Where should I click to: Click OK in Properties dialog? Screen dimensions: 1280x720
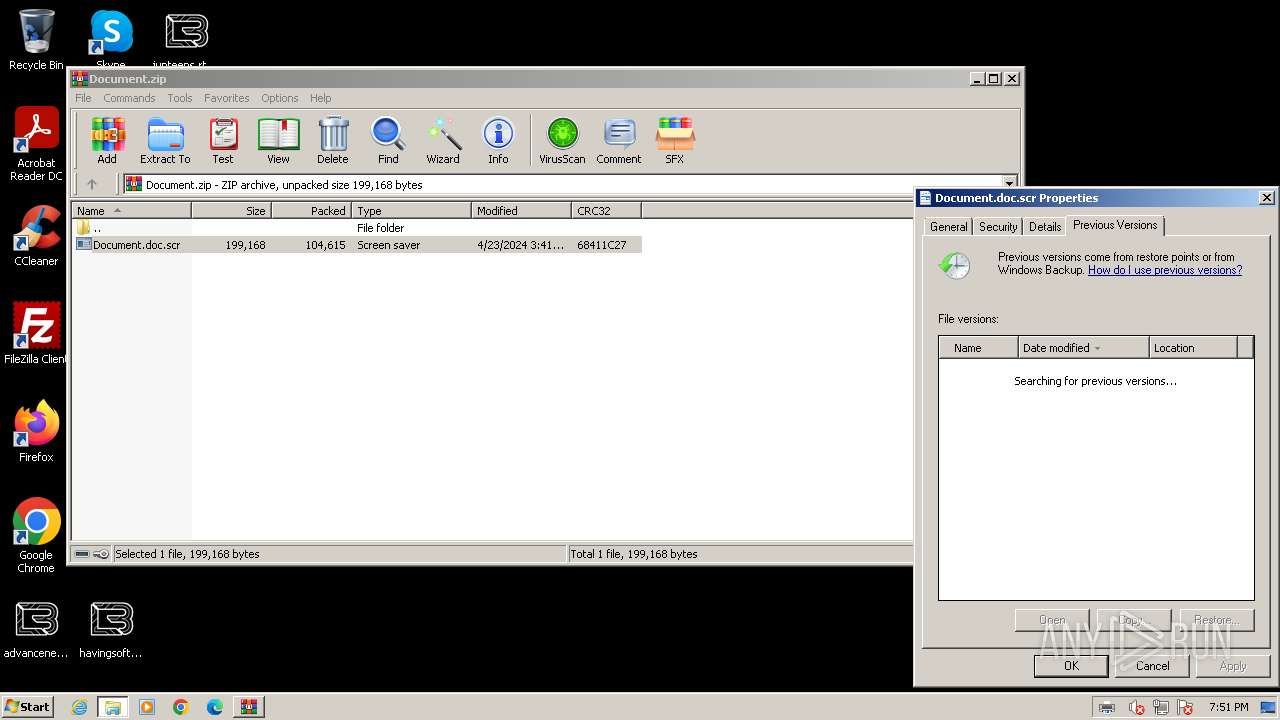(x=1071, y=666)
